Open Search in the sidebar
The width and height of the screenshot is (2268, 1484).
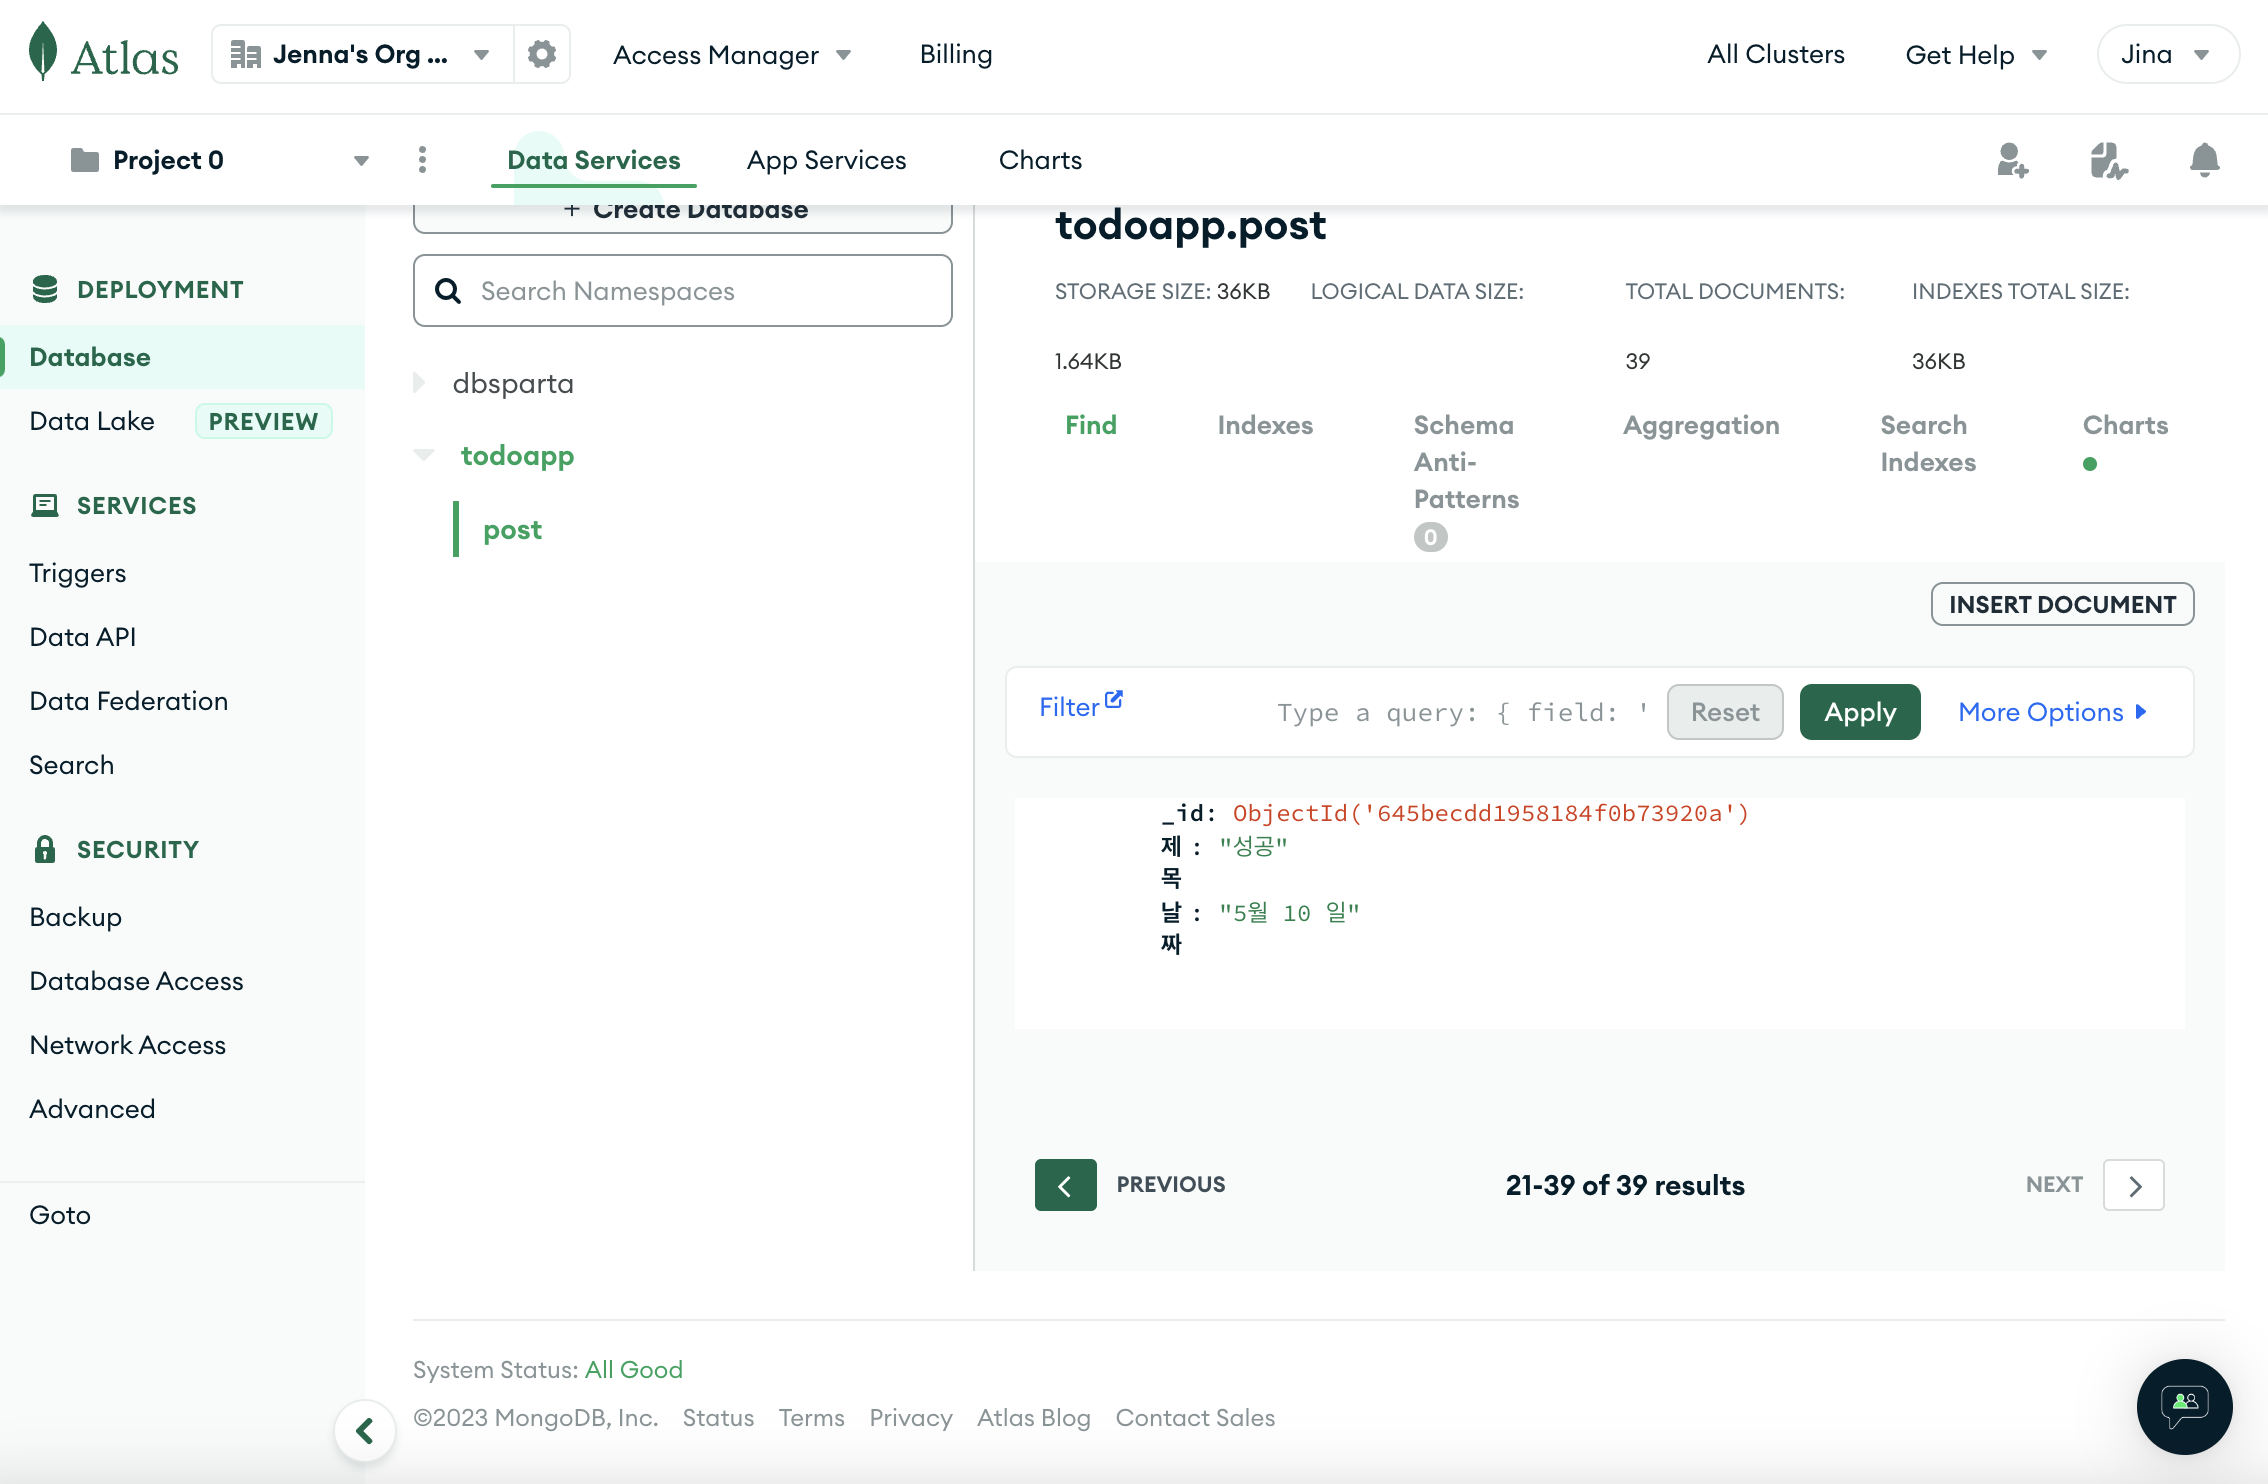click(72, 765)
